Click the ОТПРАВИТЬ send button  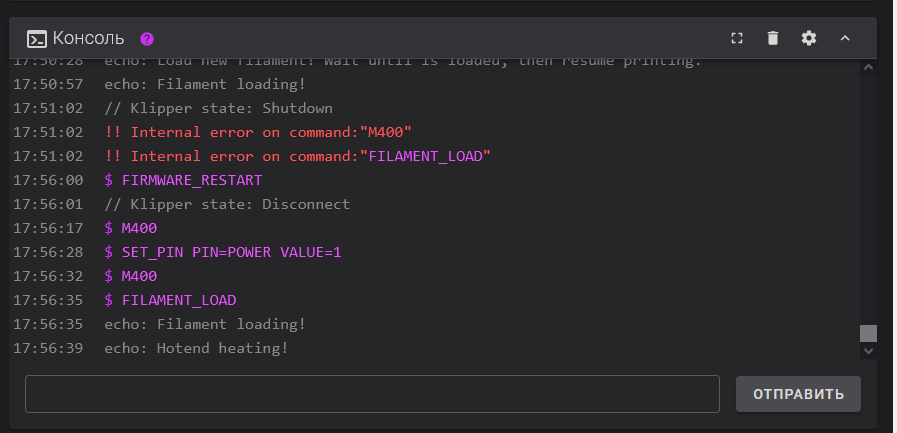pos(798,394)
